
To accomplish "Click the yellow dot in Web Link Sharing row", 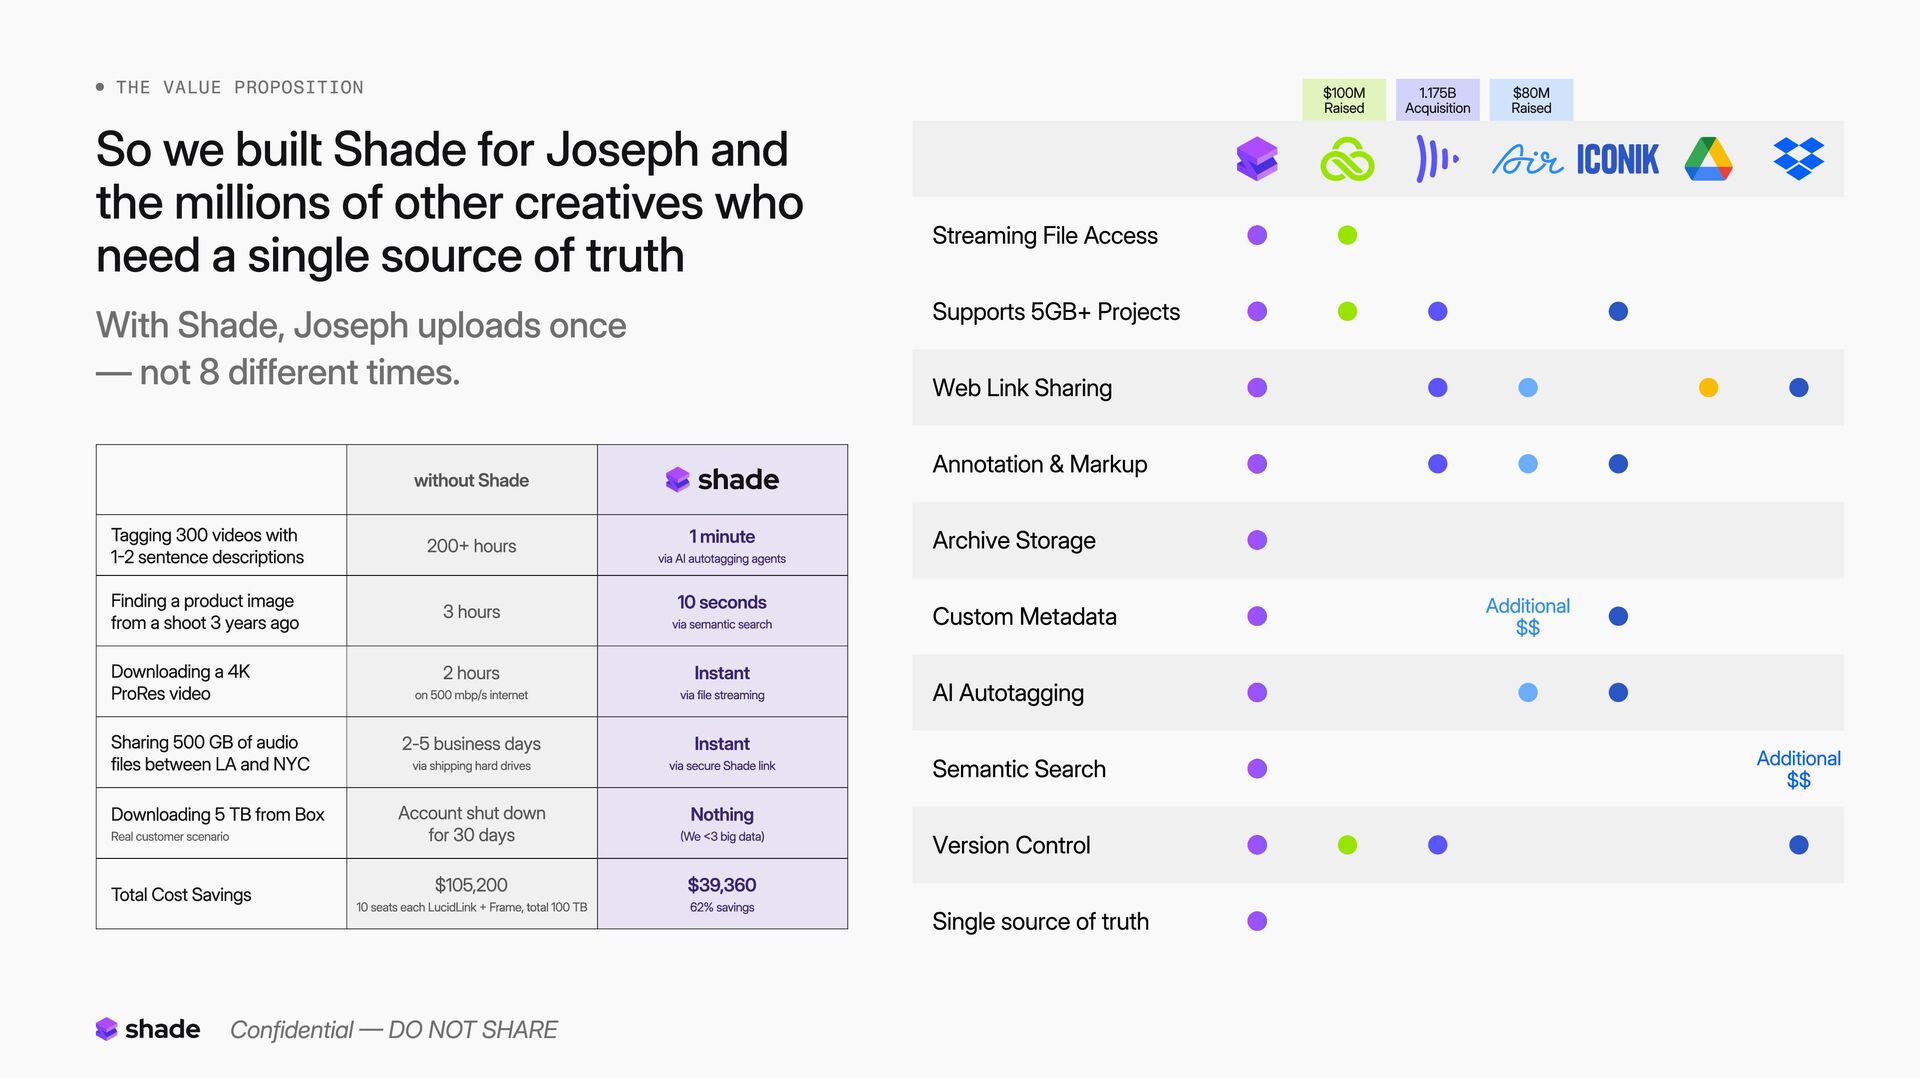I will click(1708, 388).
